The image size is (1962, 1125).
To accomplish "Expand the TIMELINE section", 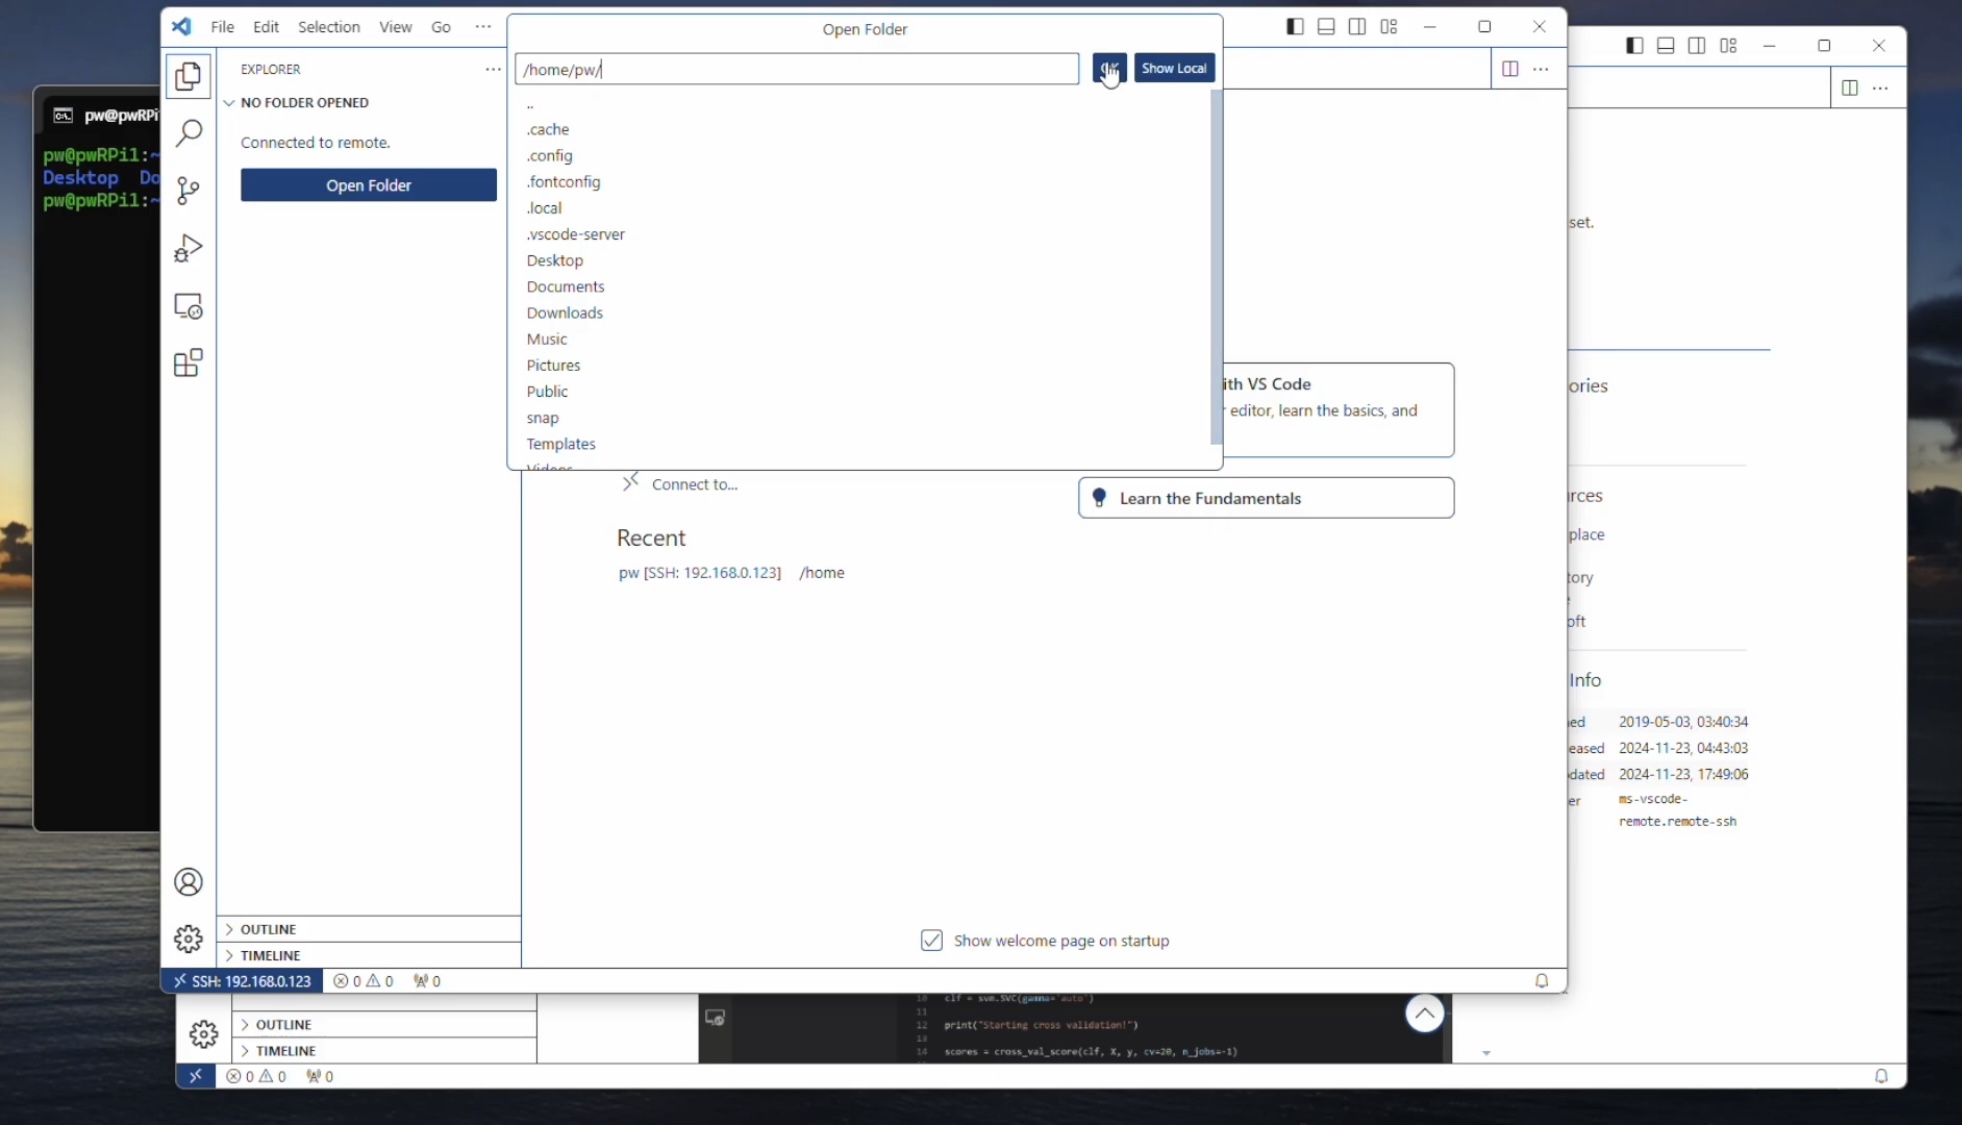I will click(270, 955).
